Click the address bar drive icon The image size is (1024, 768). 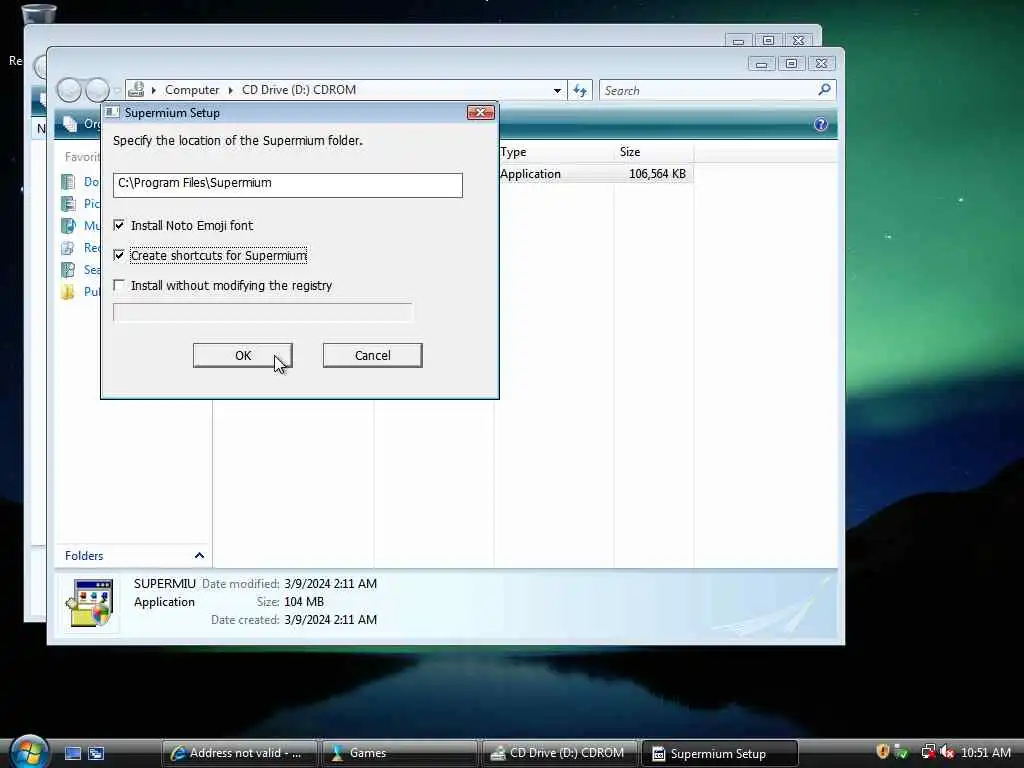coord(136,89)
